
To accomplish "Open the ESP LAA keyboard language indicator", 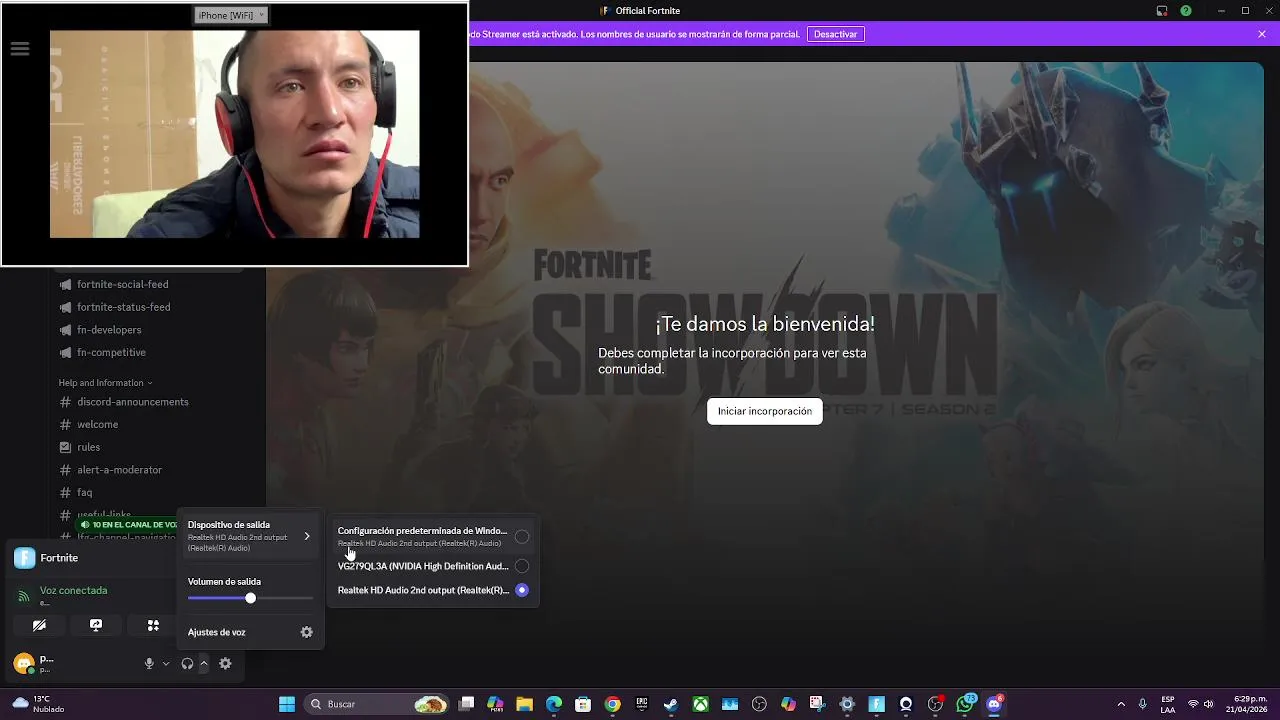I will pos(1168,704).
